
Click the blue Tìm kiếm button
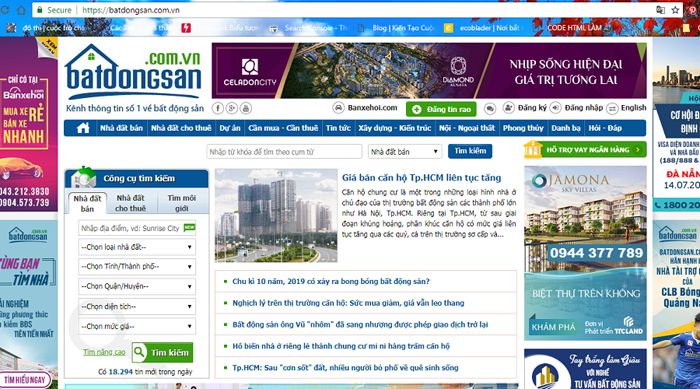point(470,151)
